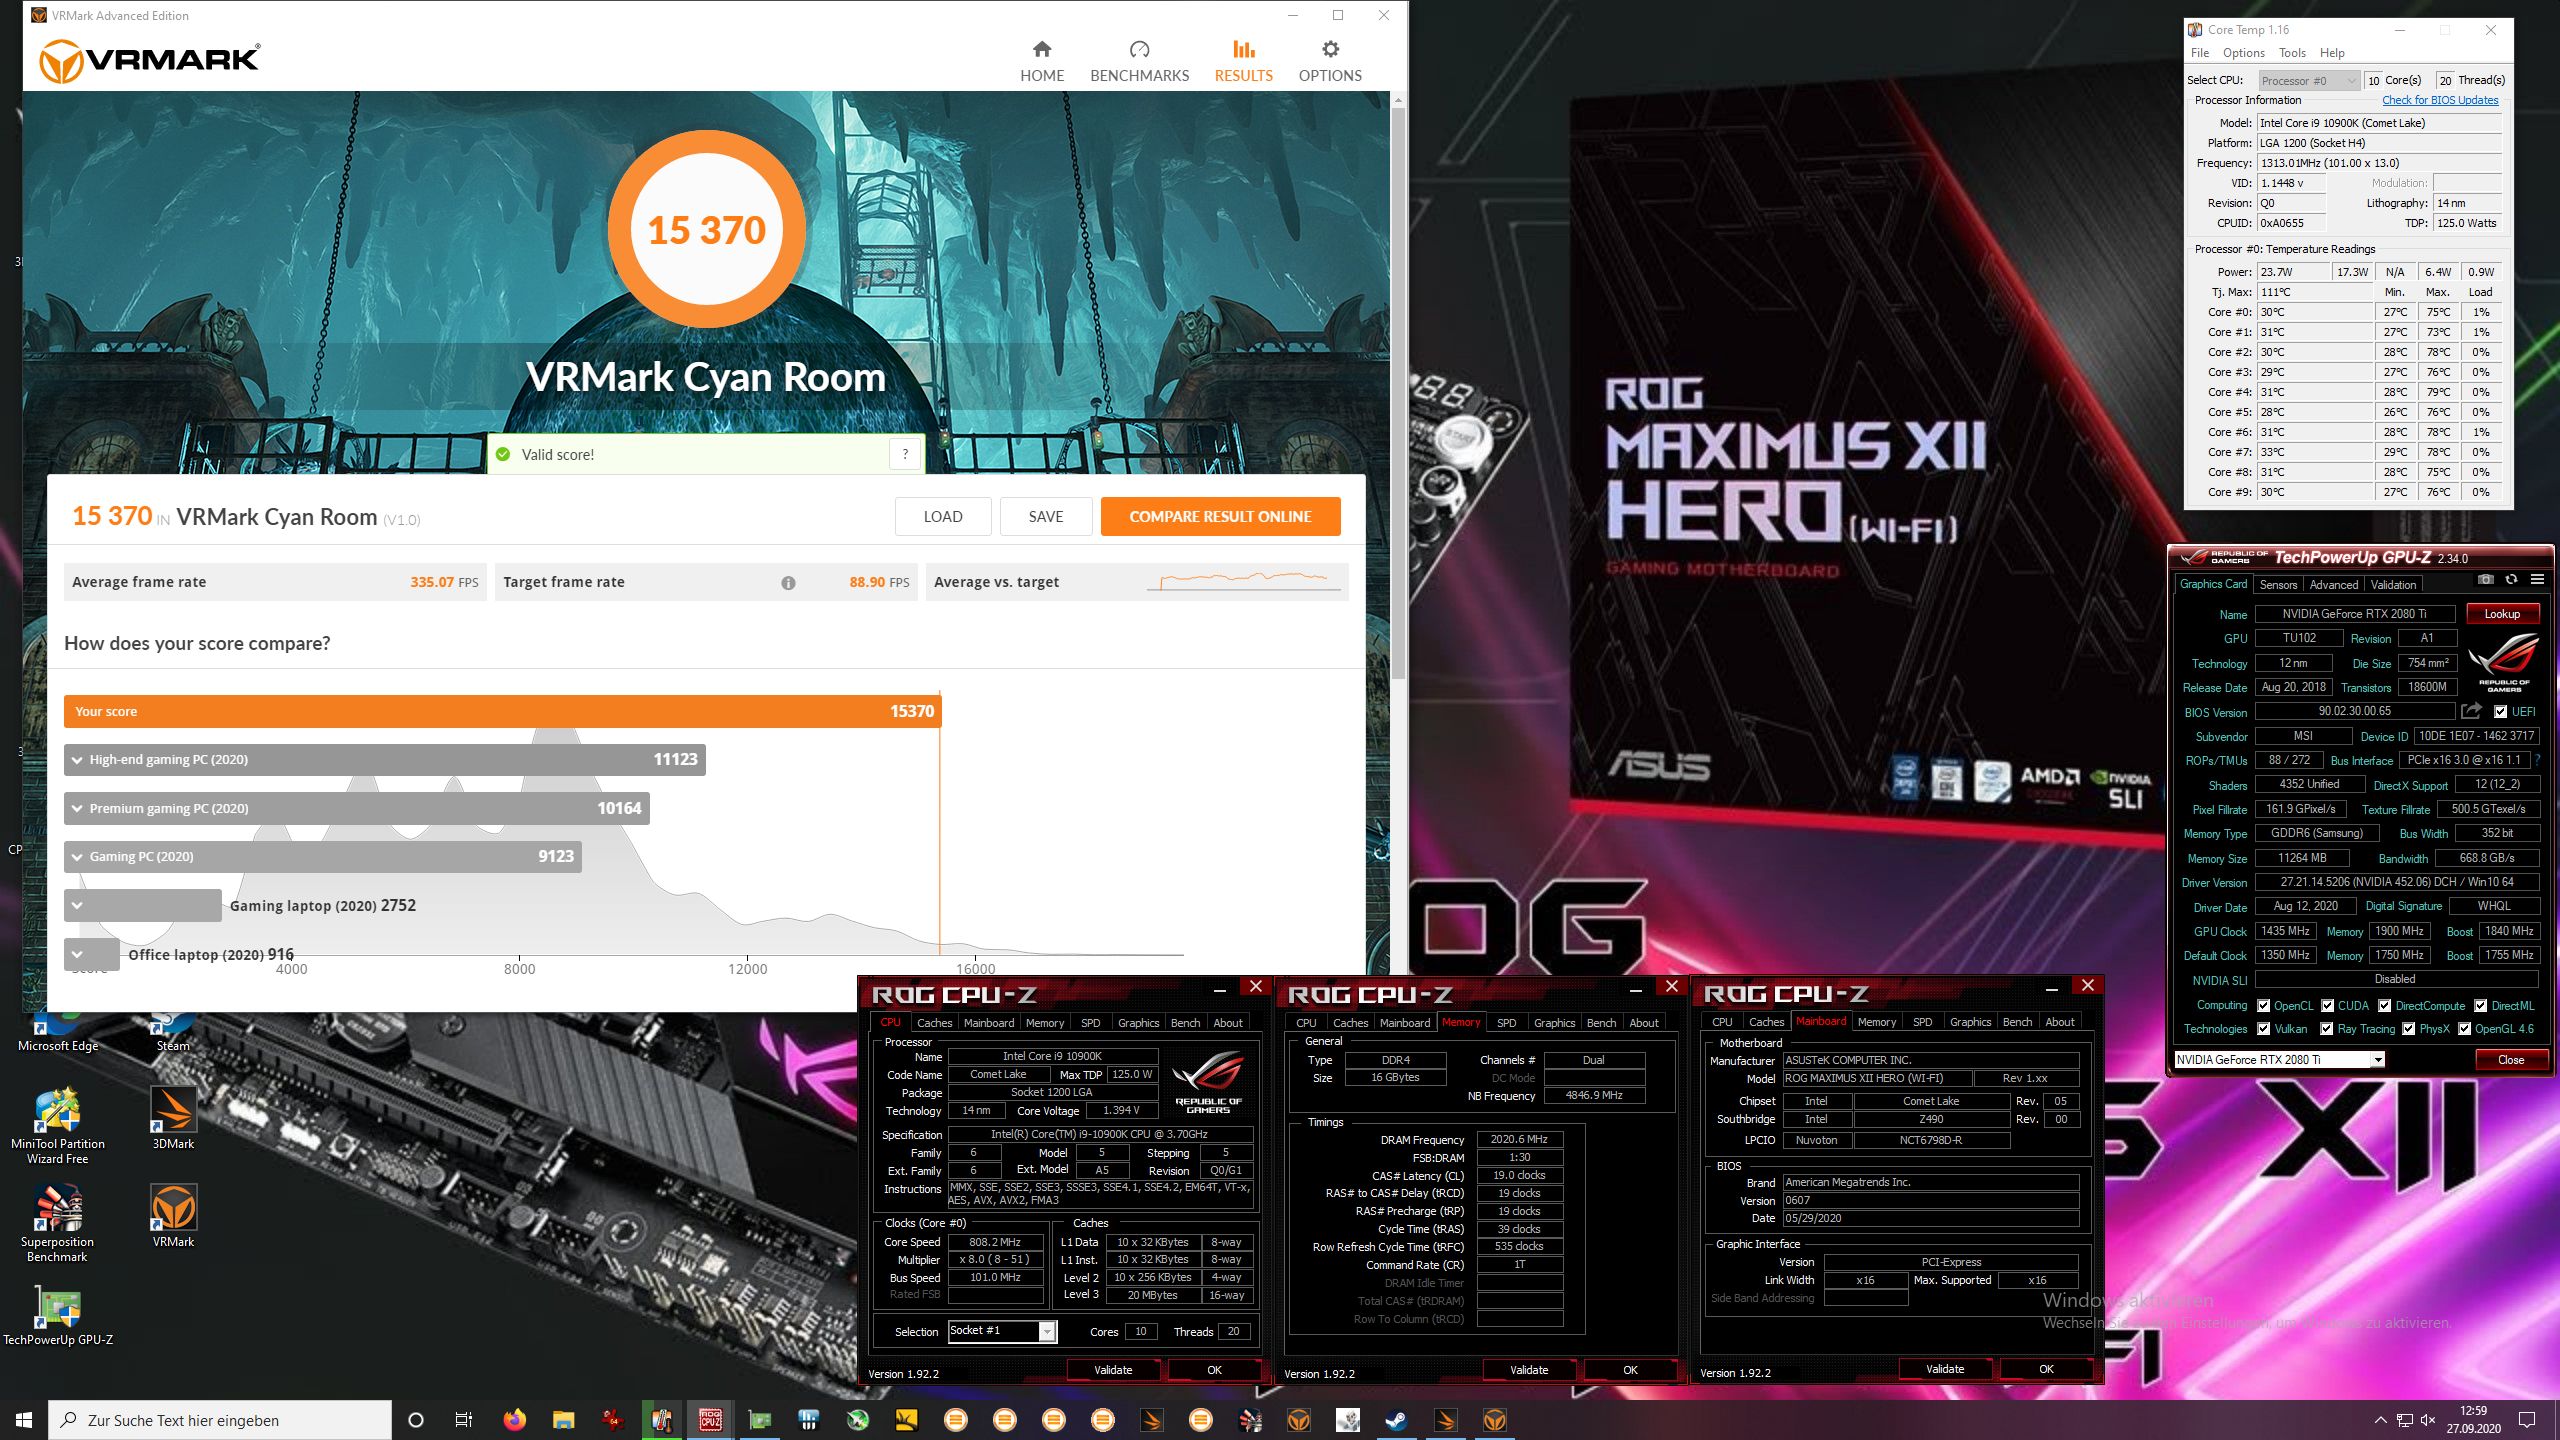The height and width of the screenshot is (1440, 2560).
Task: Open Task View in the taskbar
Action: click(x=464, y=1420)
